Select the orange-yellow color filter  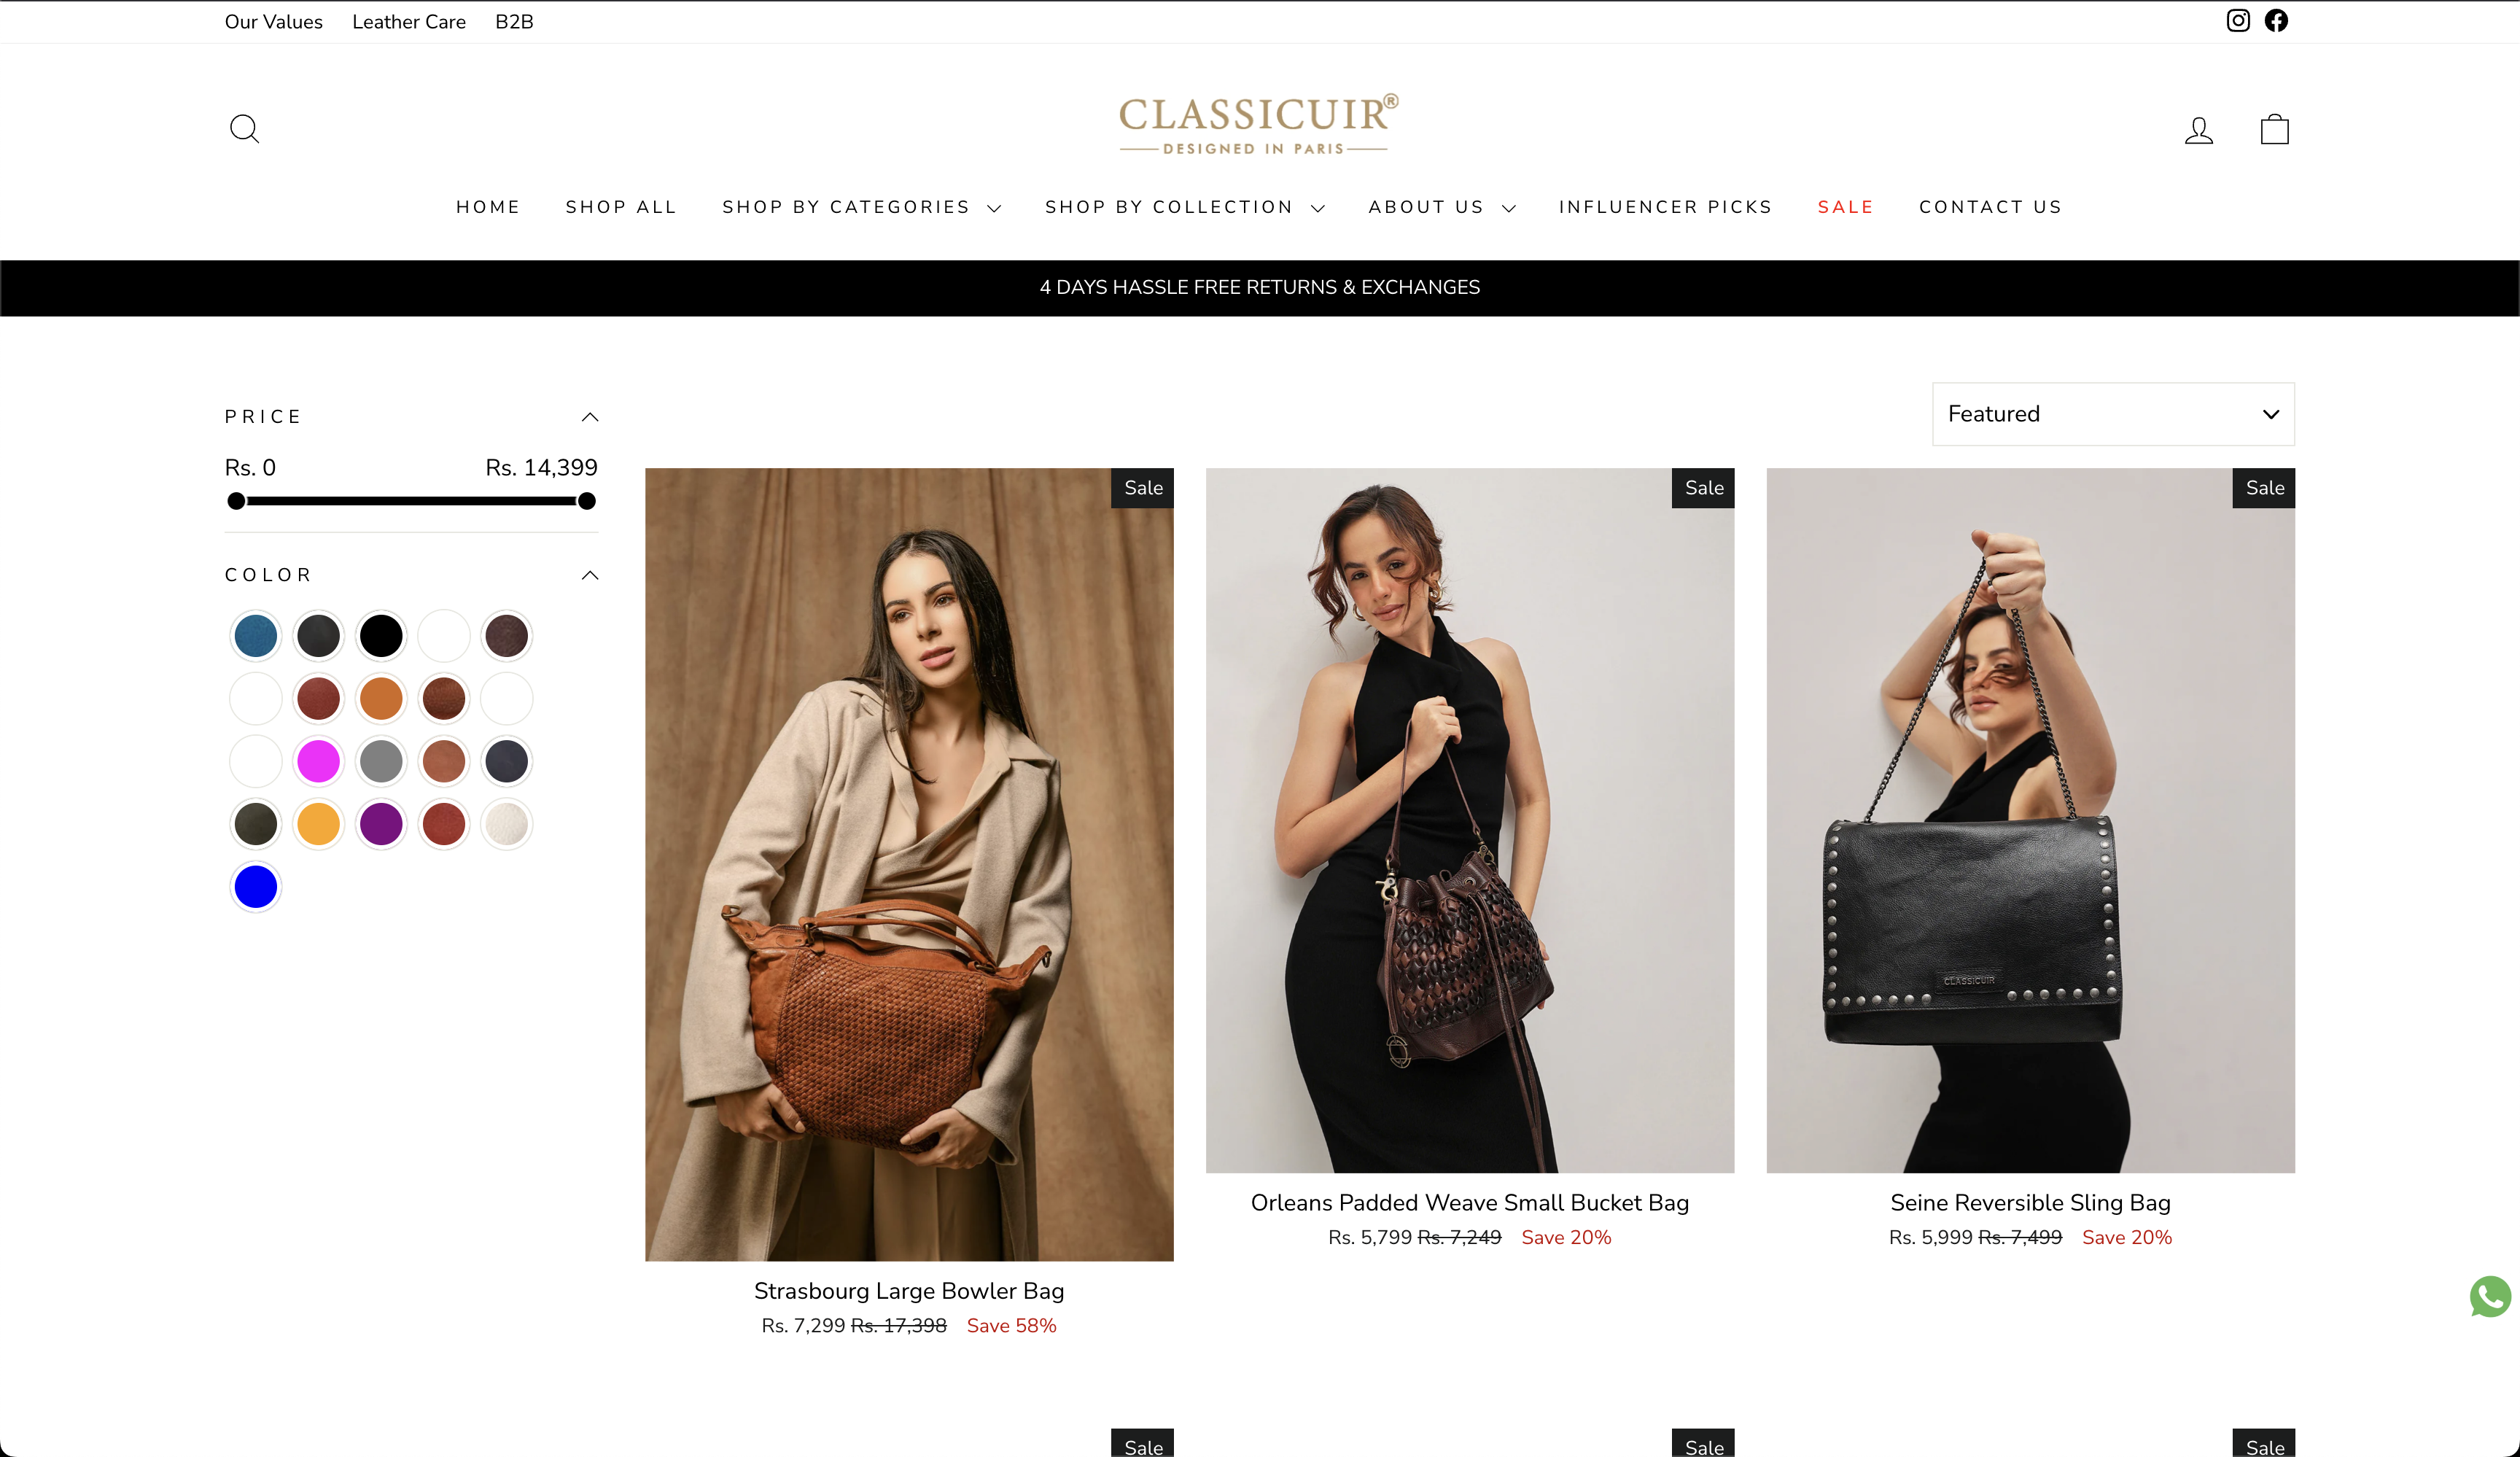[318, 825]
